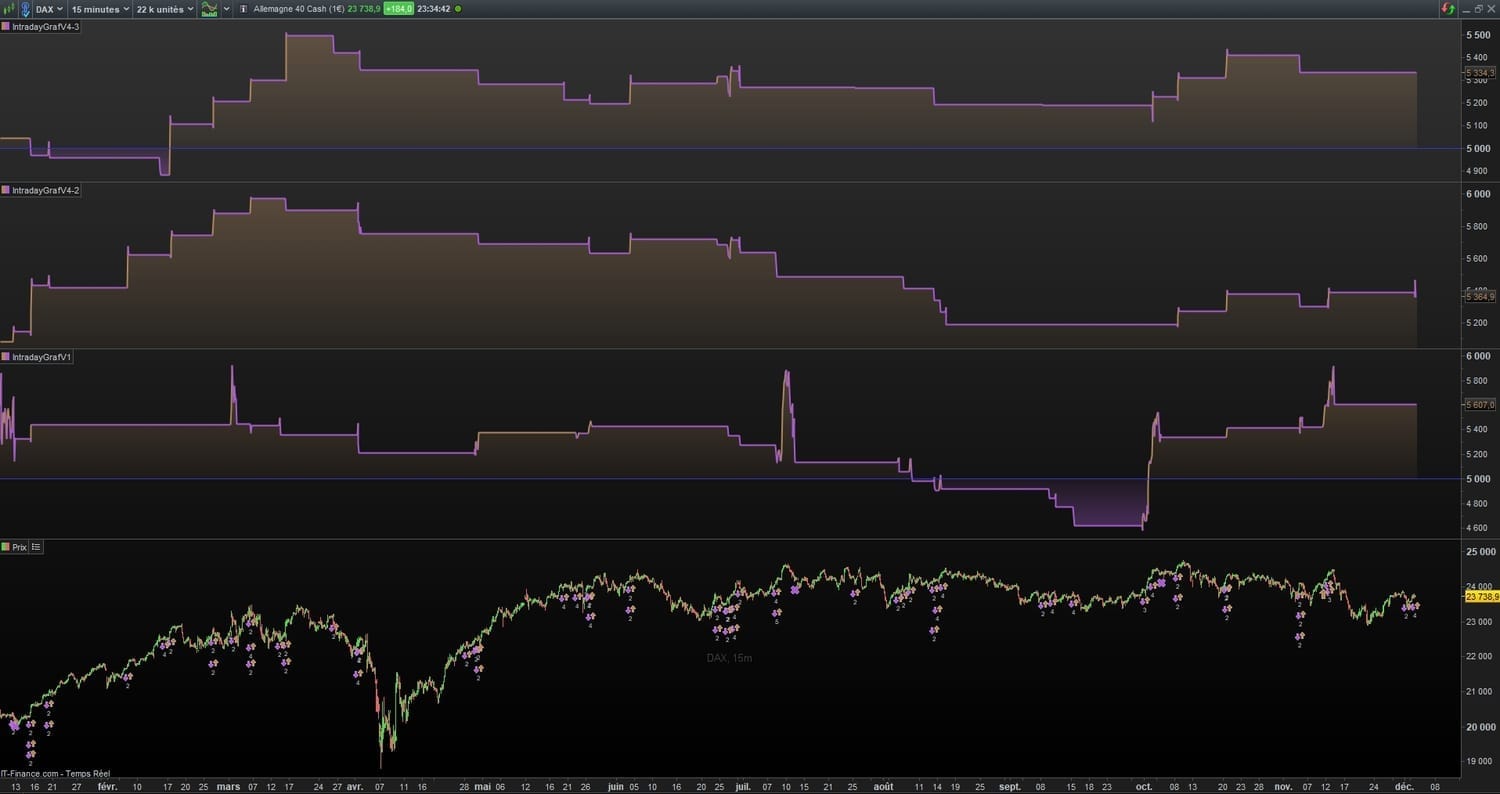Click the blue instrument search icon
The width and height of the screenshot is (1500, 794).
(x=25, y=9)
